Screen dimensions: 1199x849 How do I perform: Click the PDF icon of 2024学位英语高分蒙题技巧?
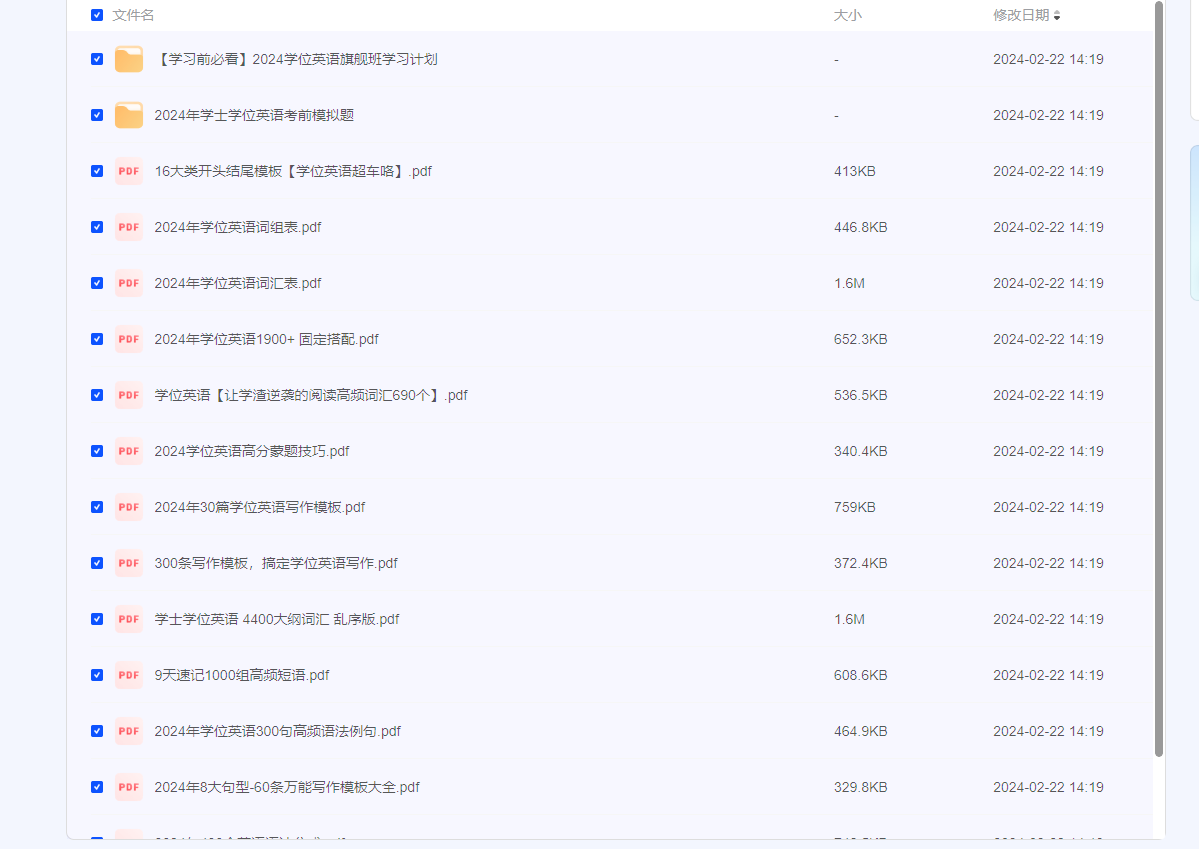(129, 451)
